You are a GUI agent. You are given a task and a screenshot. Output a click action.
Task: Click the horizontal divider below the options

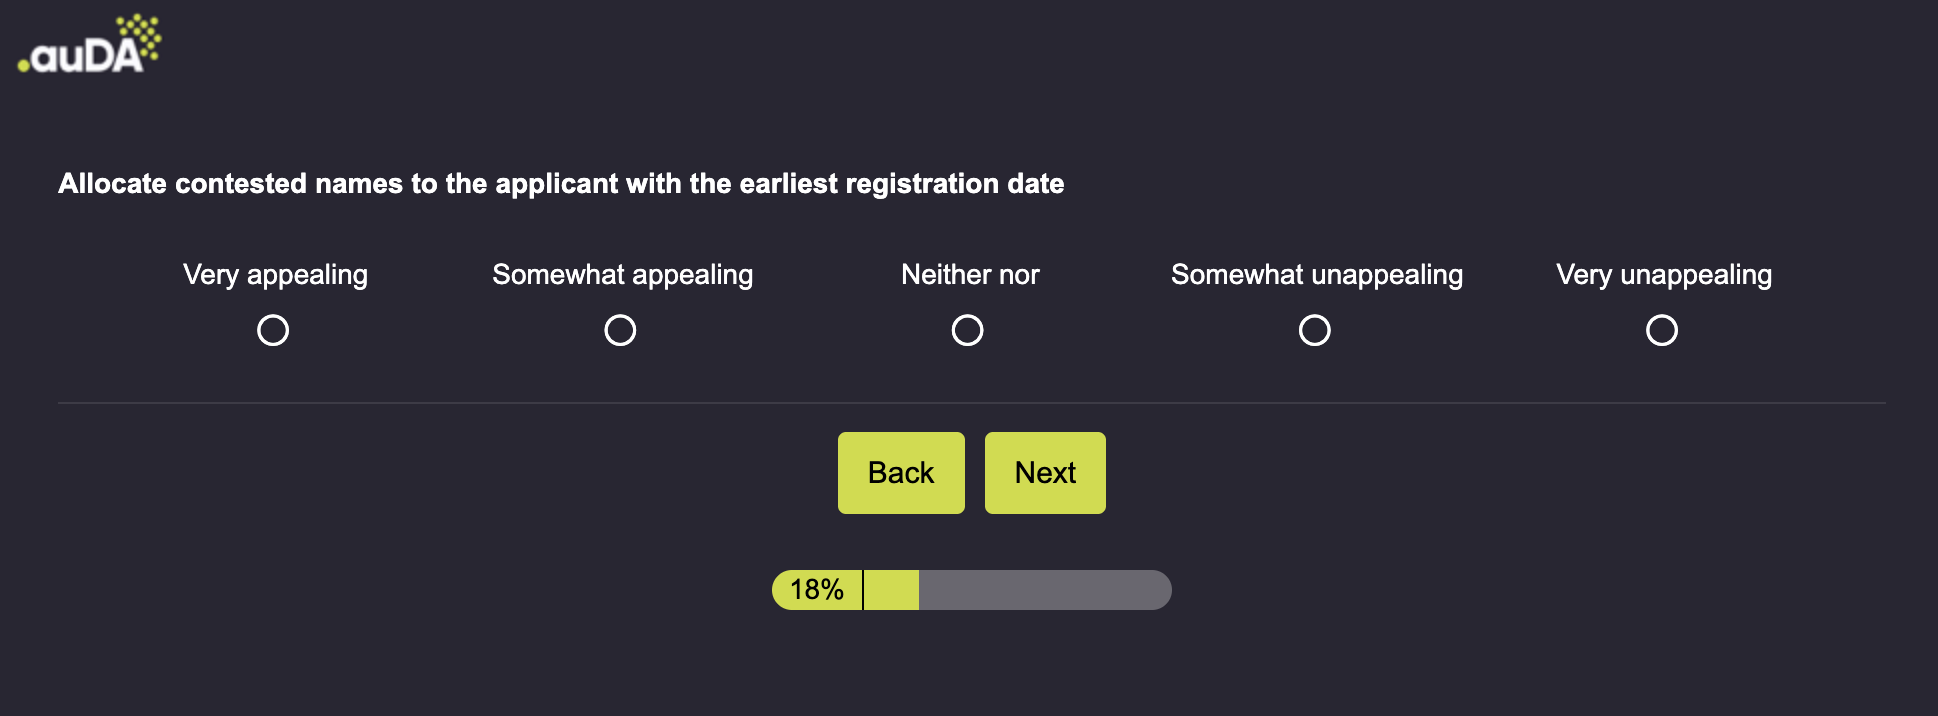[x=971, y=403]
